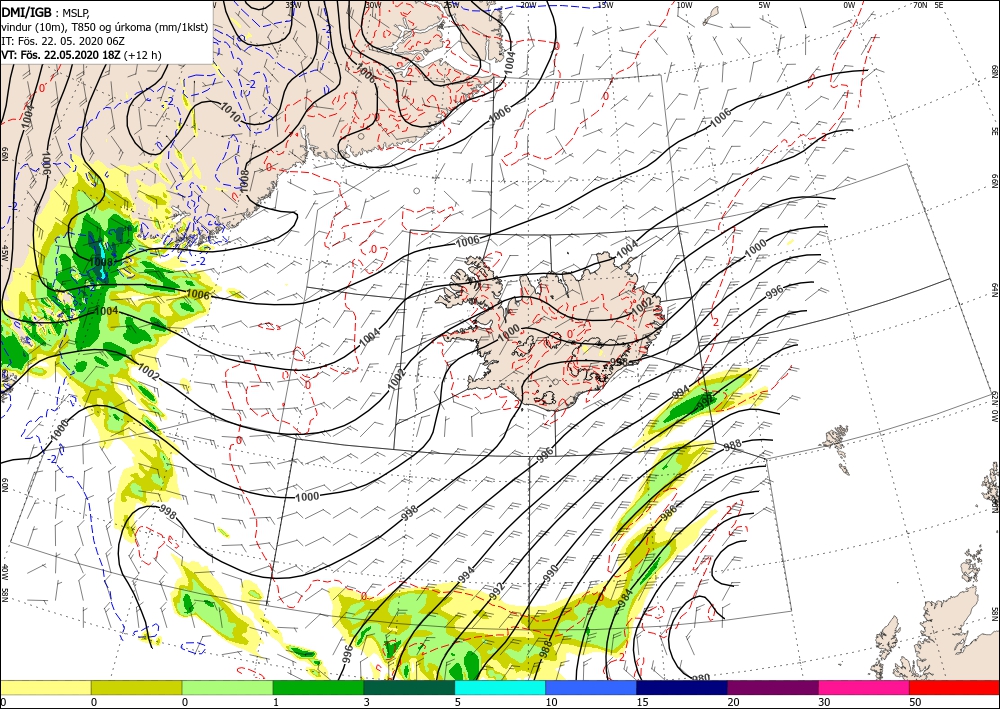1000x709 pixels.
Task: Click the "5W" longitude label at top
Action: [x=764, y=5]
